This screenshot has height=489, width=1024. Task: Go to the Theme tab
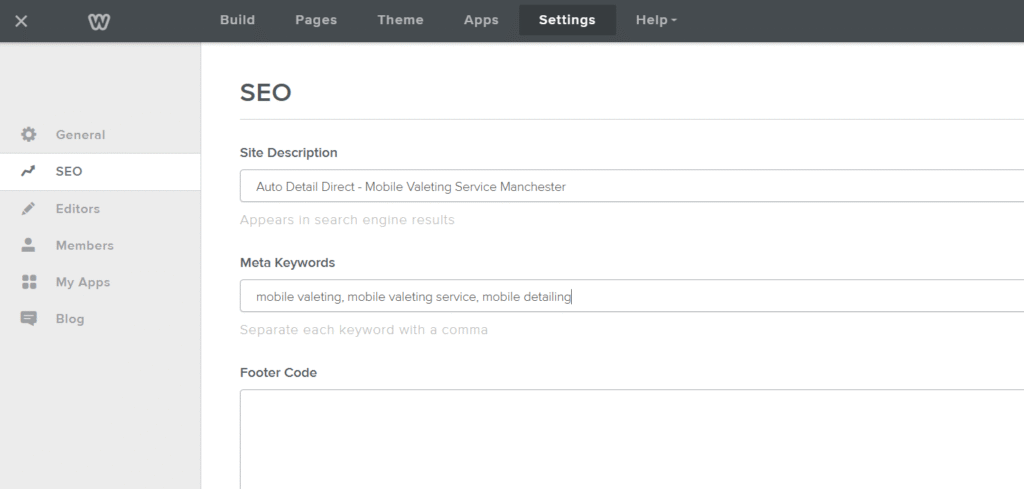400,20
